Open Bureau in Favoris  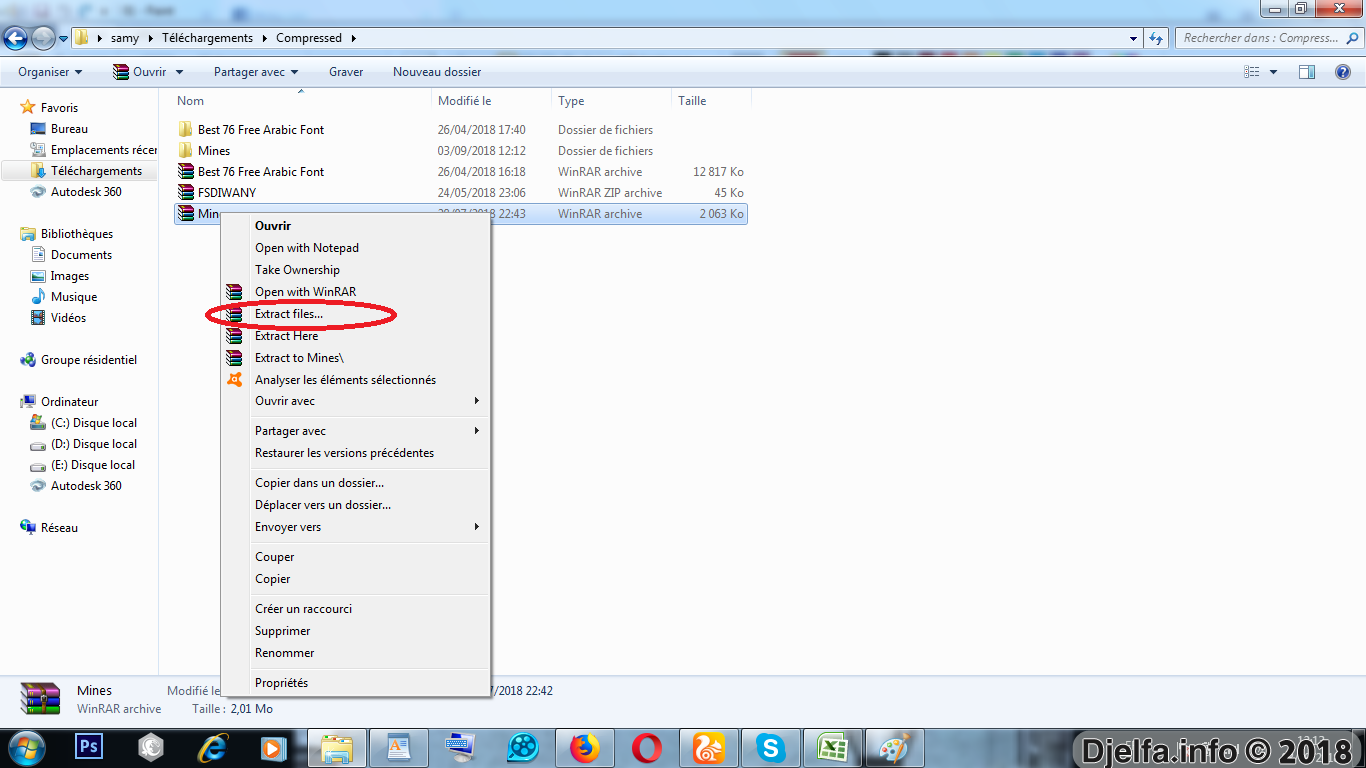(x=69, y=129)
